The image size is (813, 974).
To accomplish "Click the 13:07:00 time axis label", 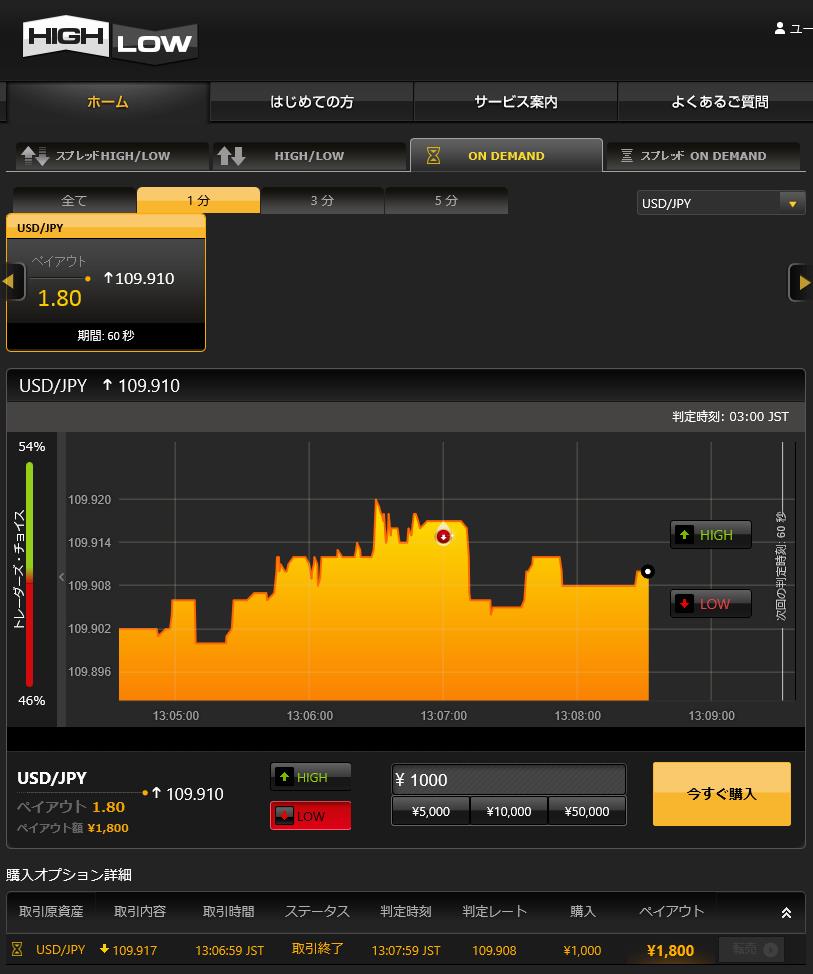I will pos(443,716).
